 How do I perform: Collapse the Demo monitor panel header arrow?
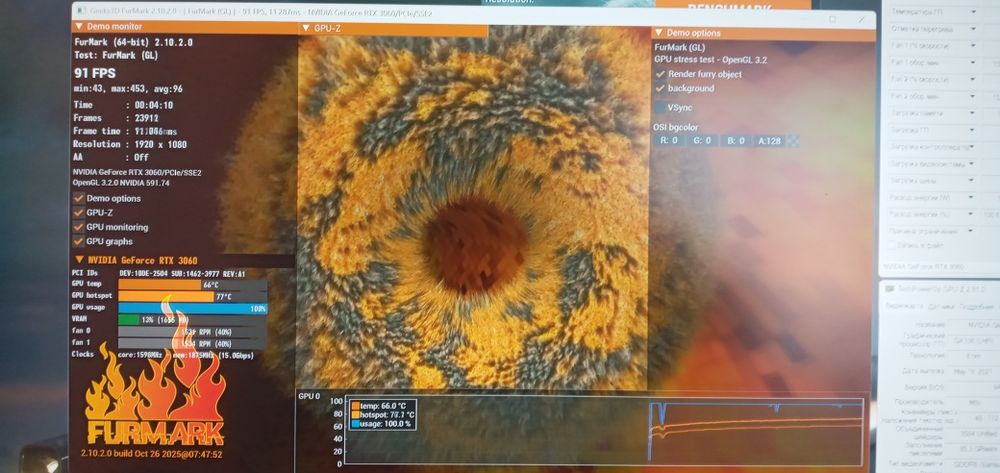78,27
